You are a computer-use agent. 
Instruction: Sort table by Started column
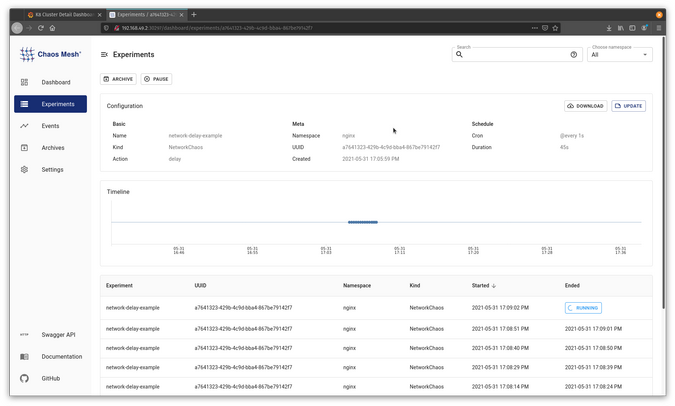pyautogui.click(x=484, y=286)
